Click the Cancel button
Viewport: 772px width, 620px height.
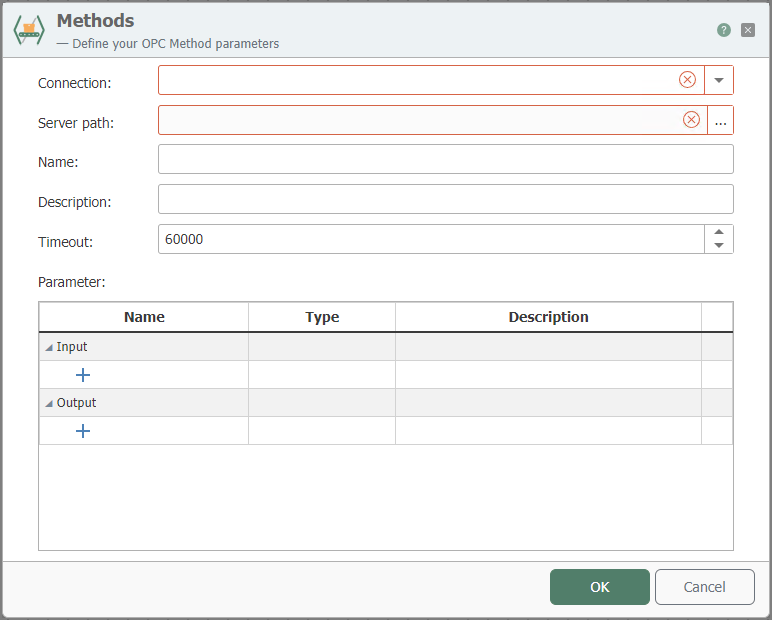[705, 587]
